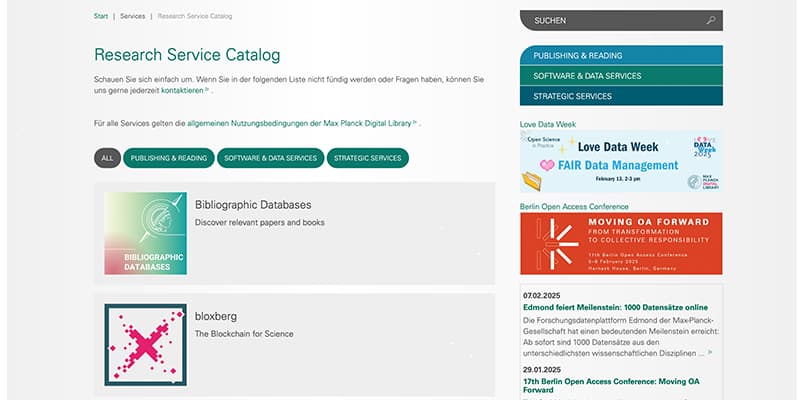Filter by Software & Data Services pill

[270, 158]
